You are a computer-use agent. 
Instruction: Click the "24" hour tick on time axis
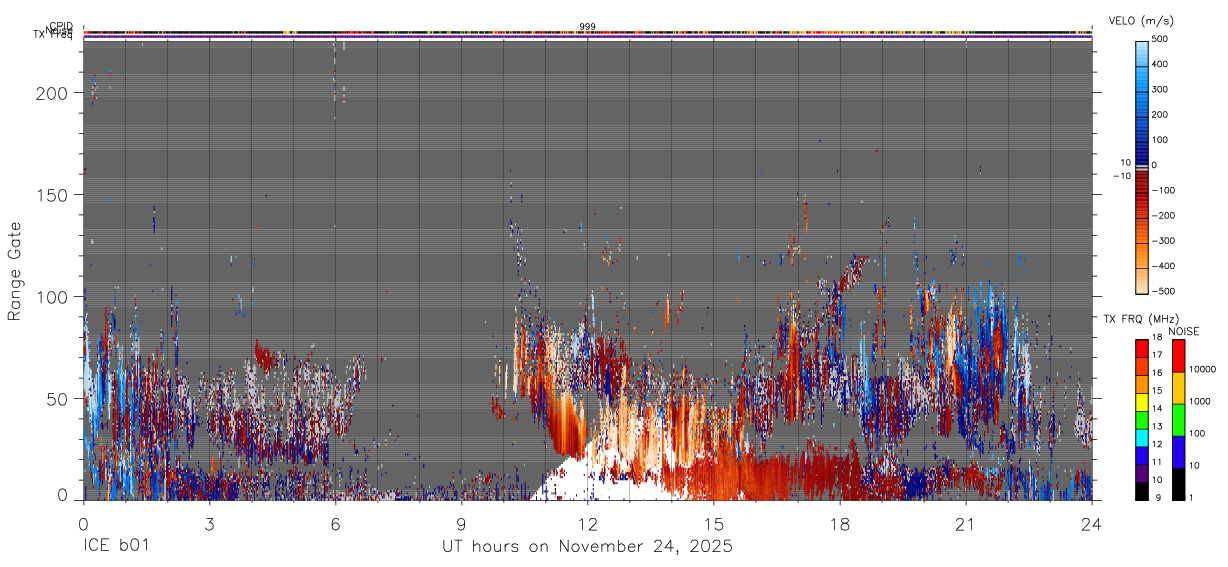pyautogui.click(x=1092, y=524)
